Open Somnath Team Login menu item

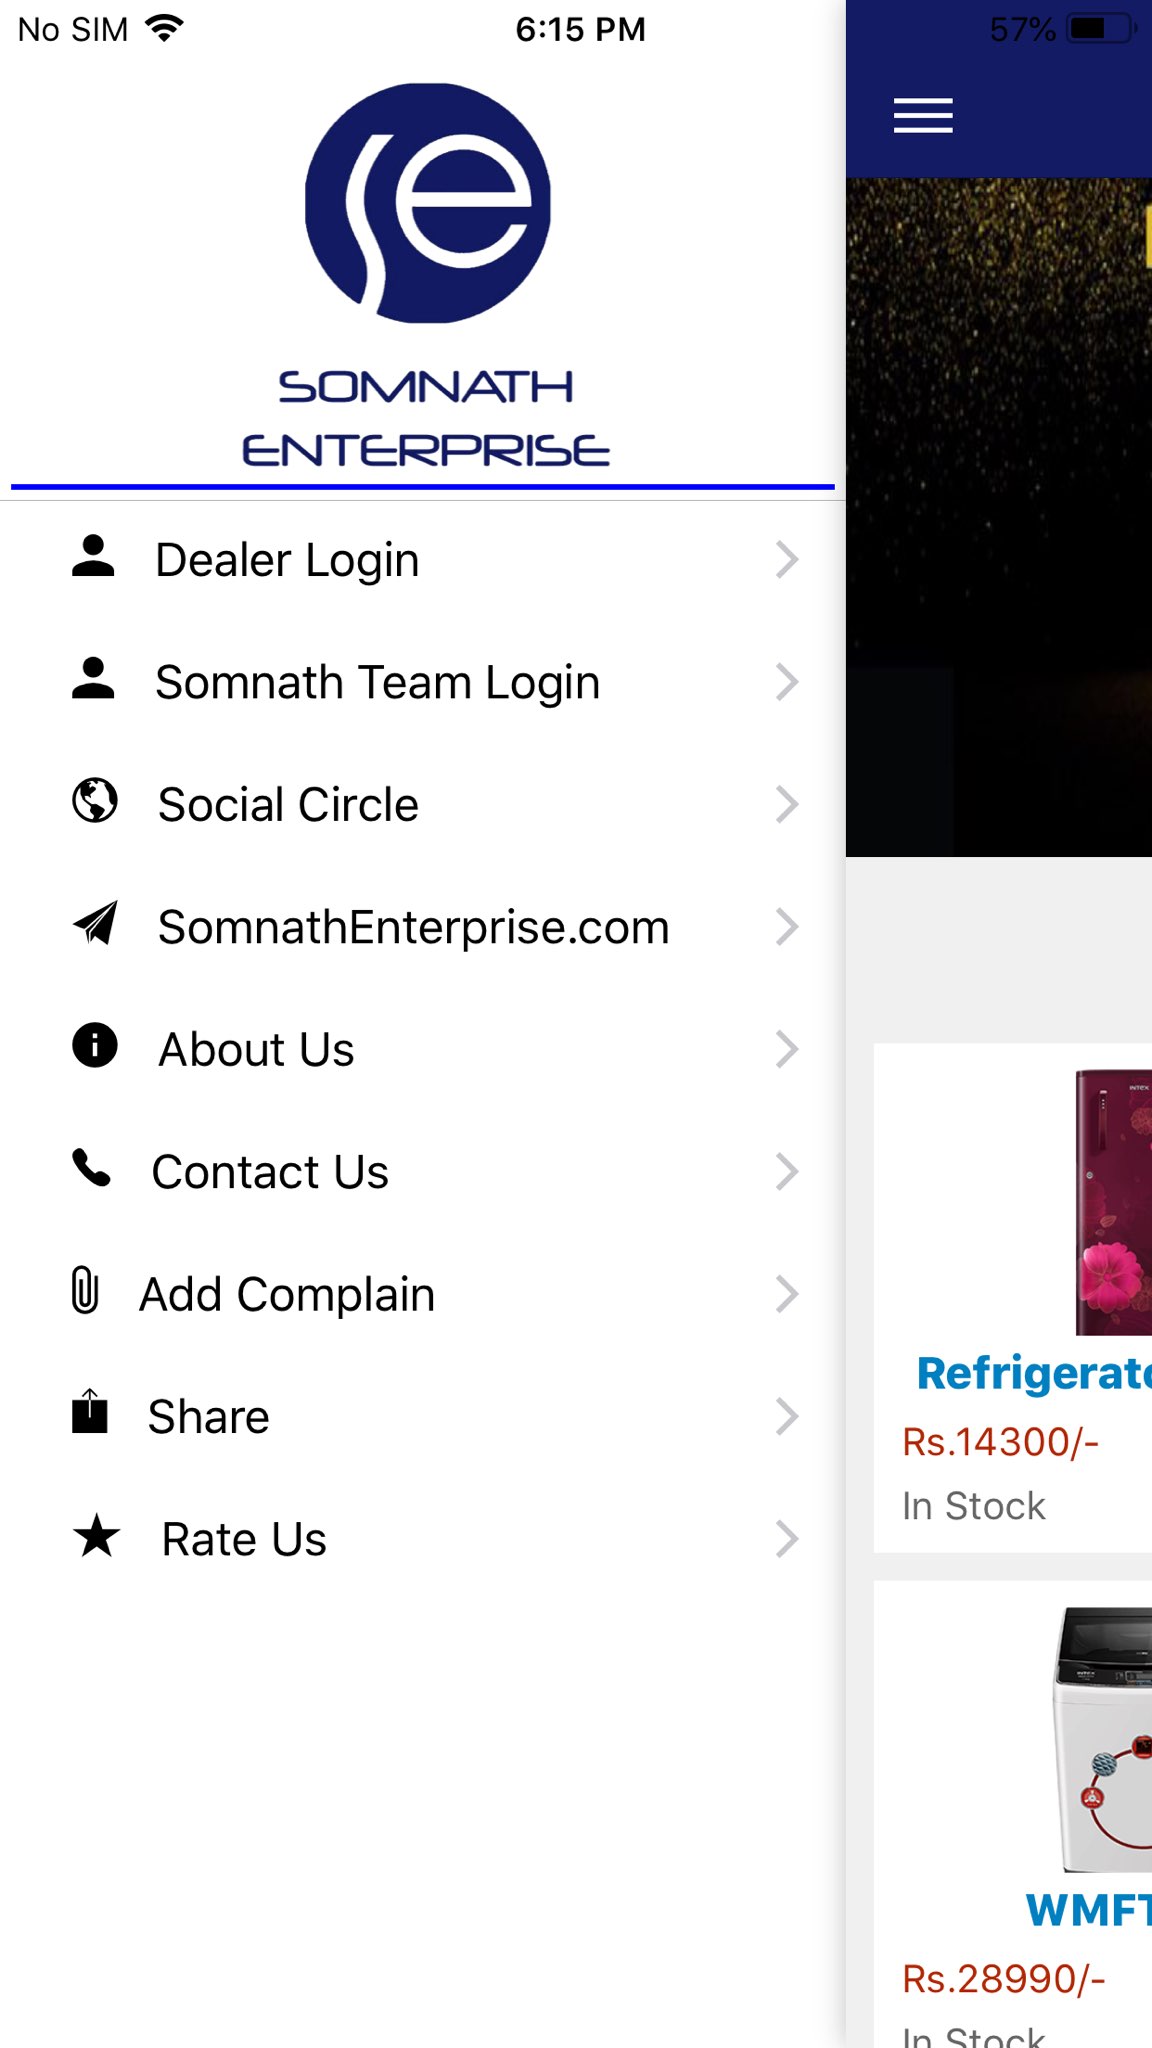pos(423,682)
